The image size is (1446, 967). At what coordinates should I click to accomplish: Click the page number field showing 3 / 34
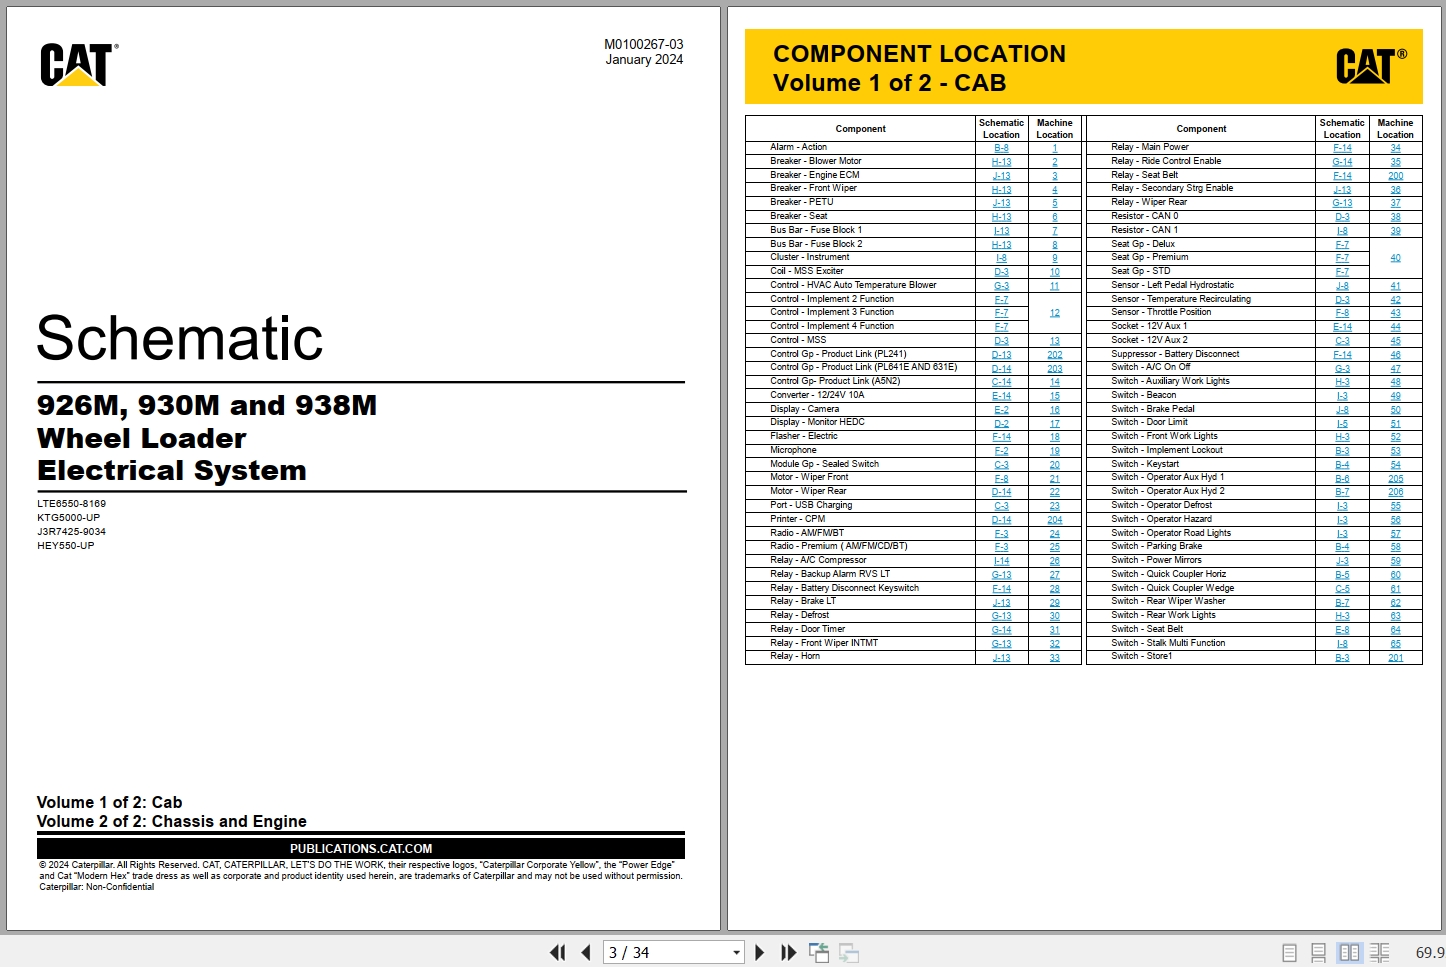(x=667, y=953)
